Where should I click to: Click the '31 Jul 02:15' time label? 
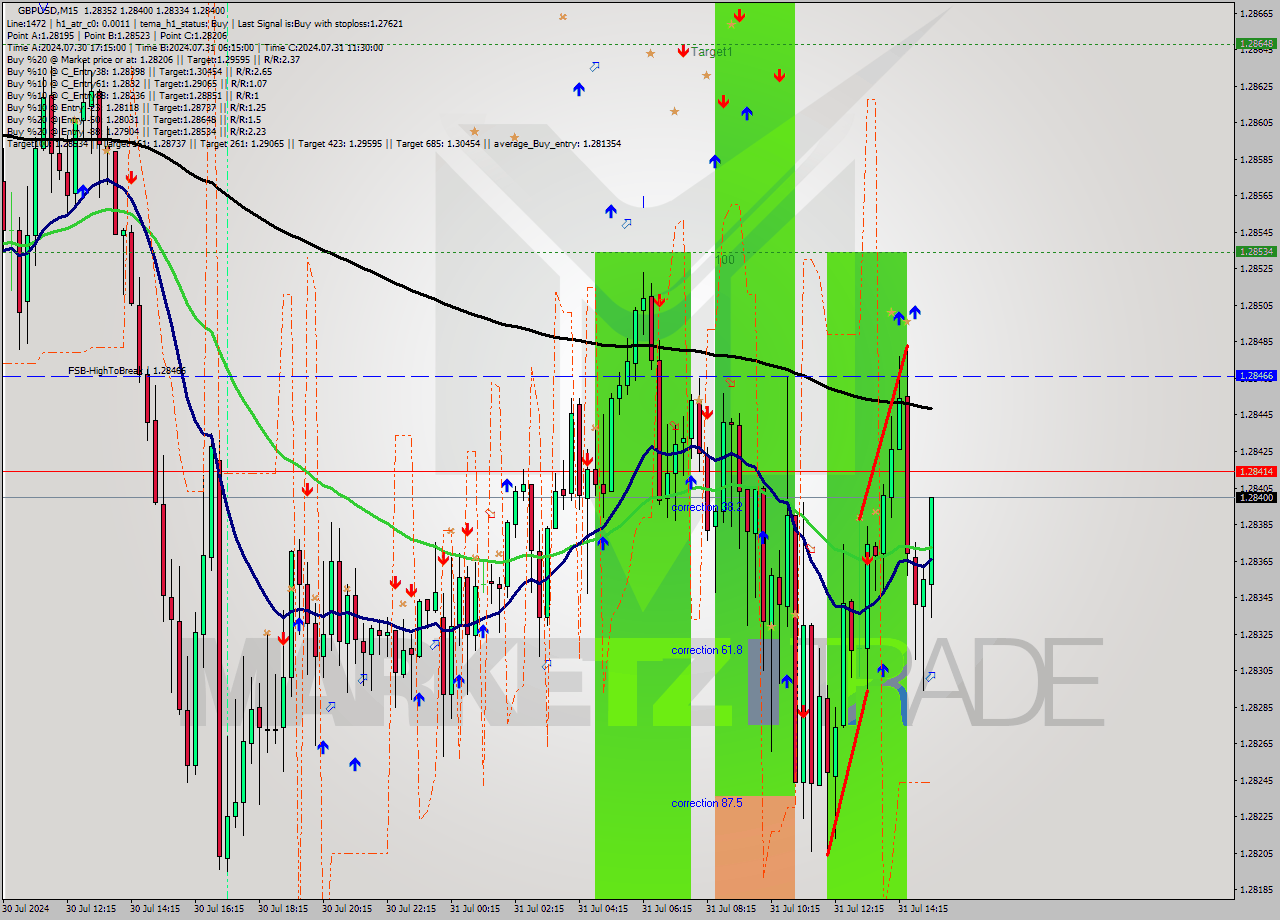(x=539, y=909)
